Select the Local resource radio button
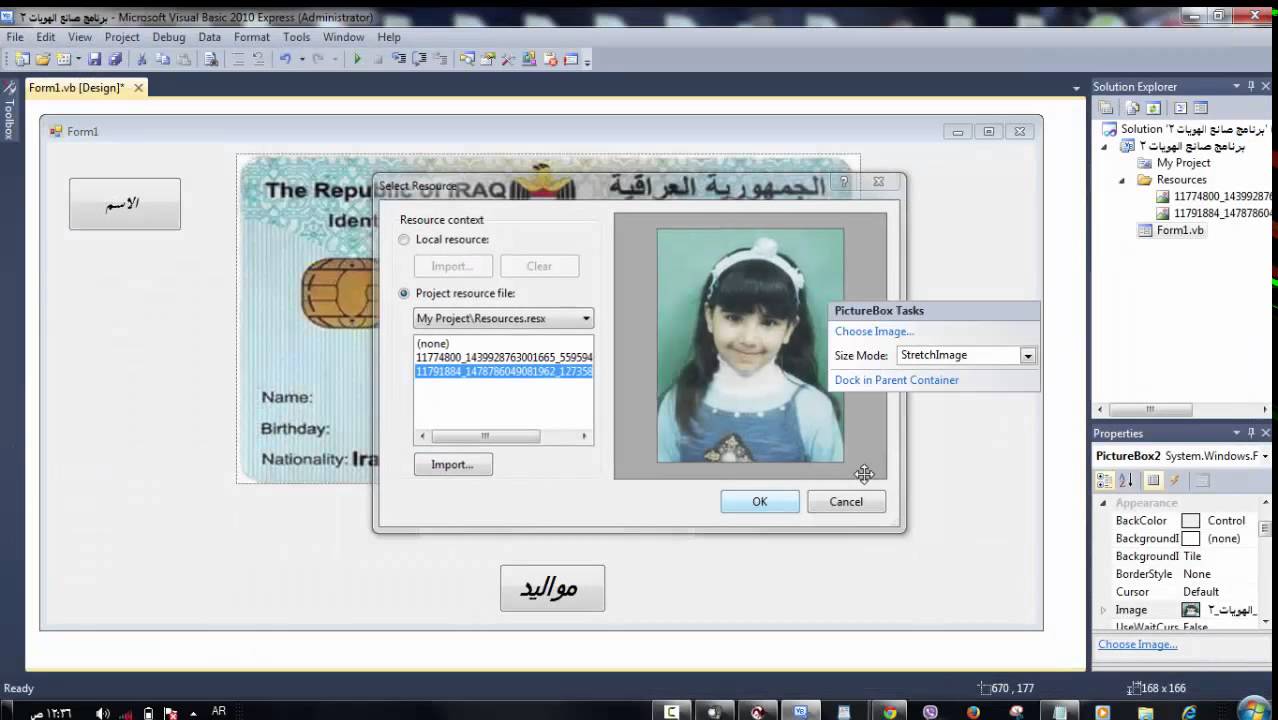The width and height of the screenshot is (1278, 720). click(404, 240)
